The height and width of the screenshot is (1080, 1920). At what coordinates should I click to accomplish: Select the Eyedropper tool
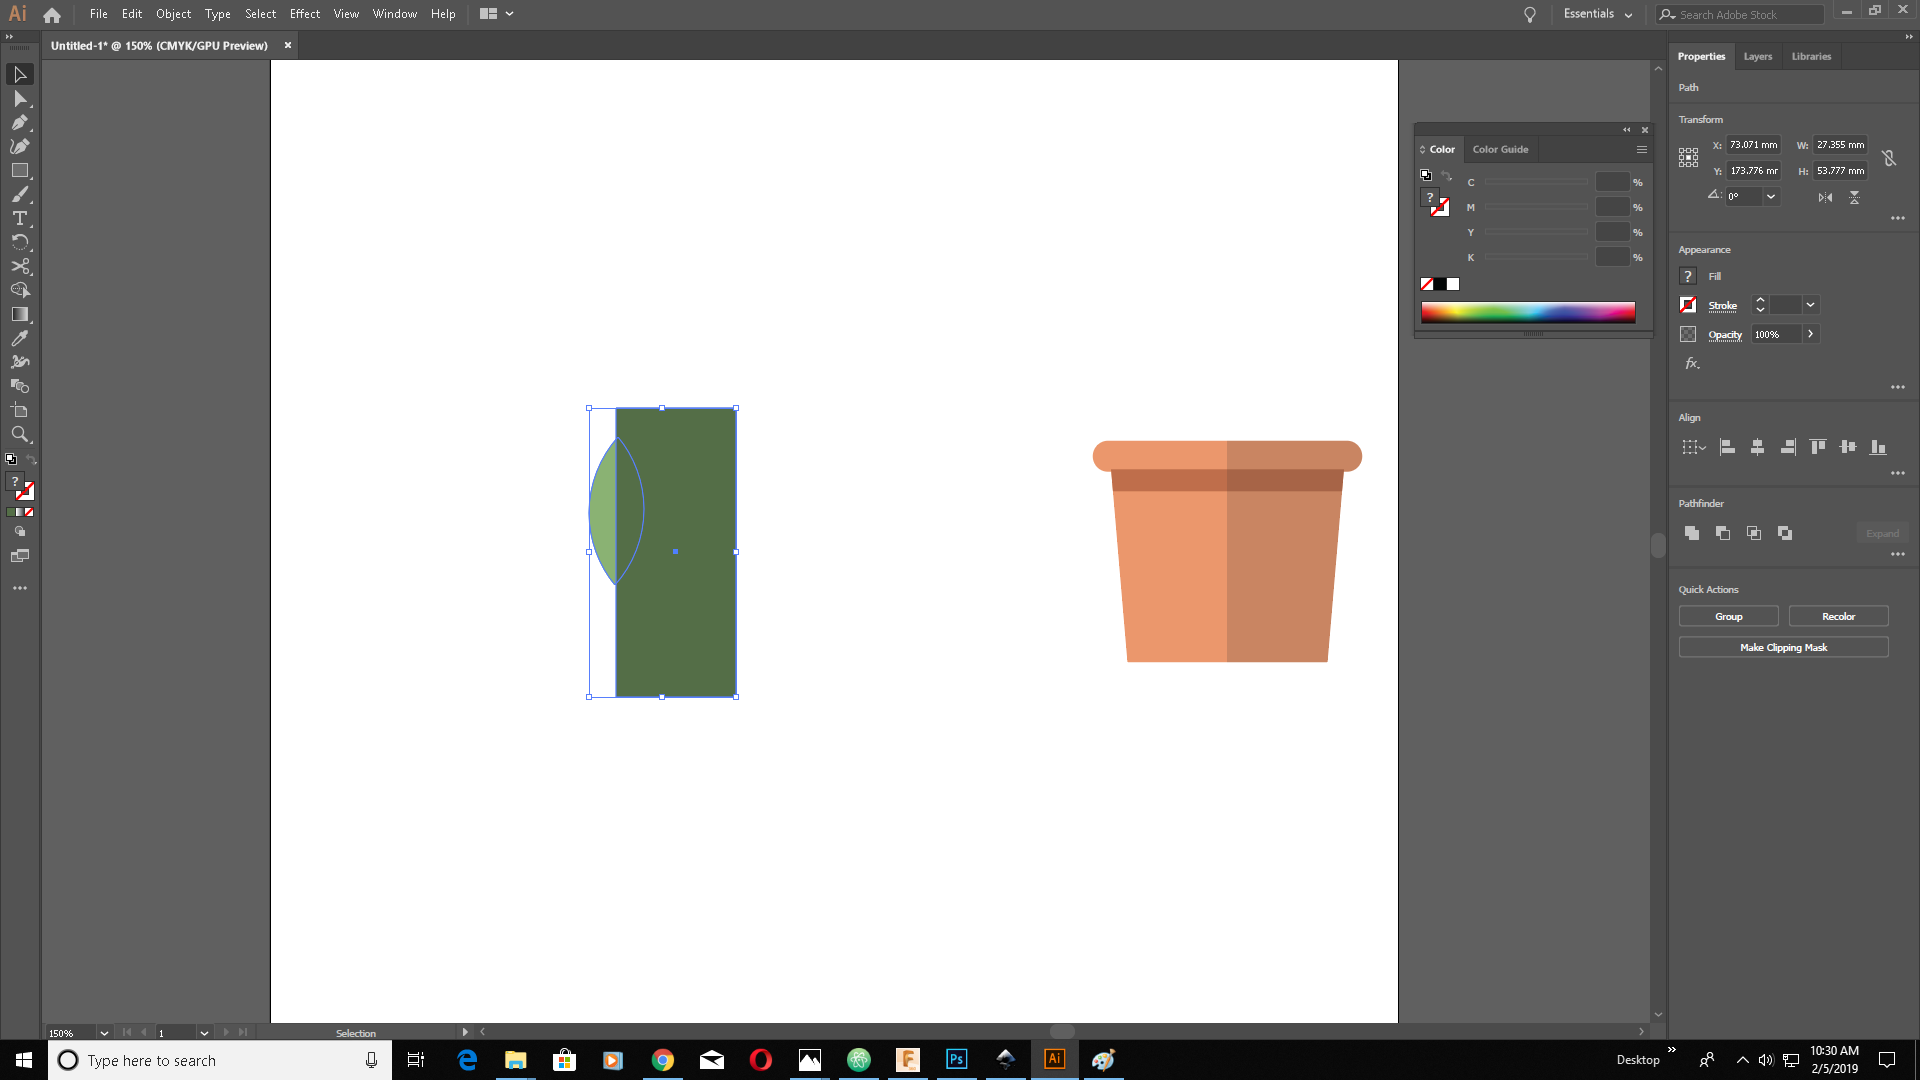[x=19, y=338]
